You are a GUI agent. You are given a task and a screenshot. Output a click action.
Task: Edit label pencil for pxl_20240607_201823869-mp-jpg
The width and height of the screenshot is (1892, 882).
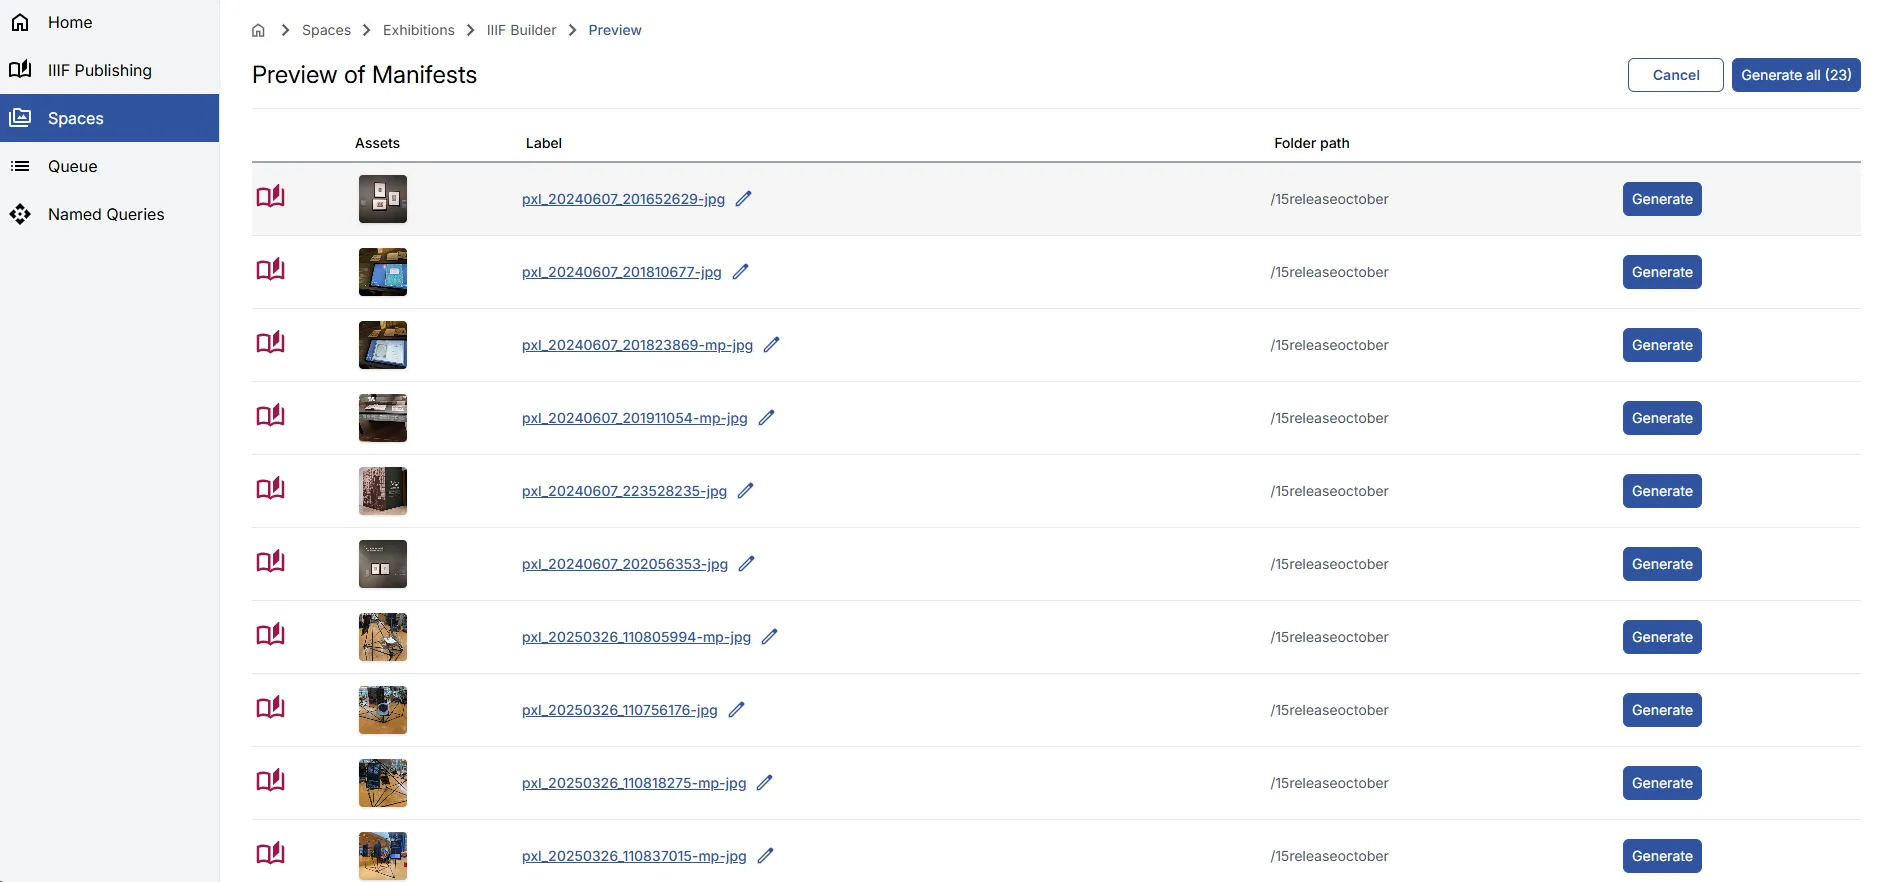pyautogui.click(x=771, y=345)
